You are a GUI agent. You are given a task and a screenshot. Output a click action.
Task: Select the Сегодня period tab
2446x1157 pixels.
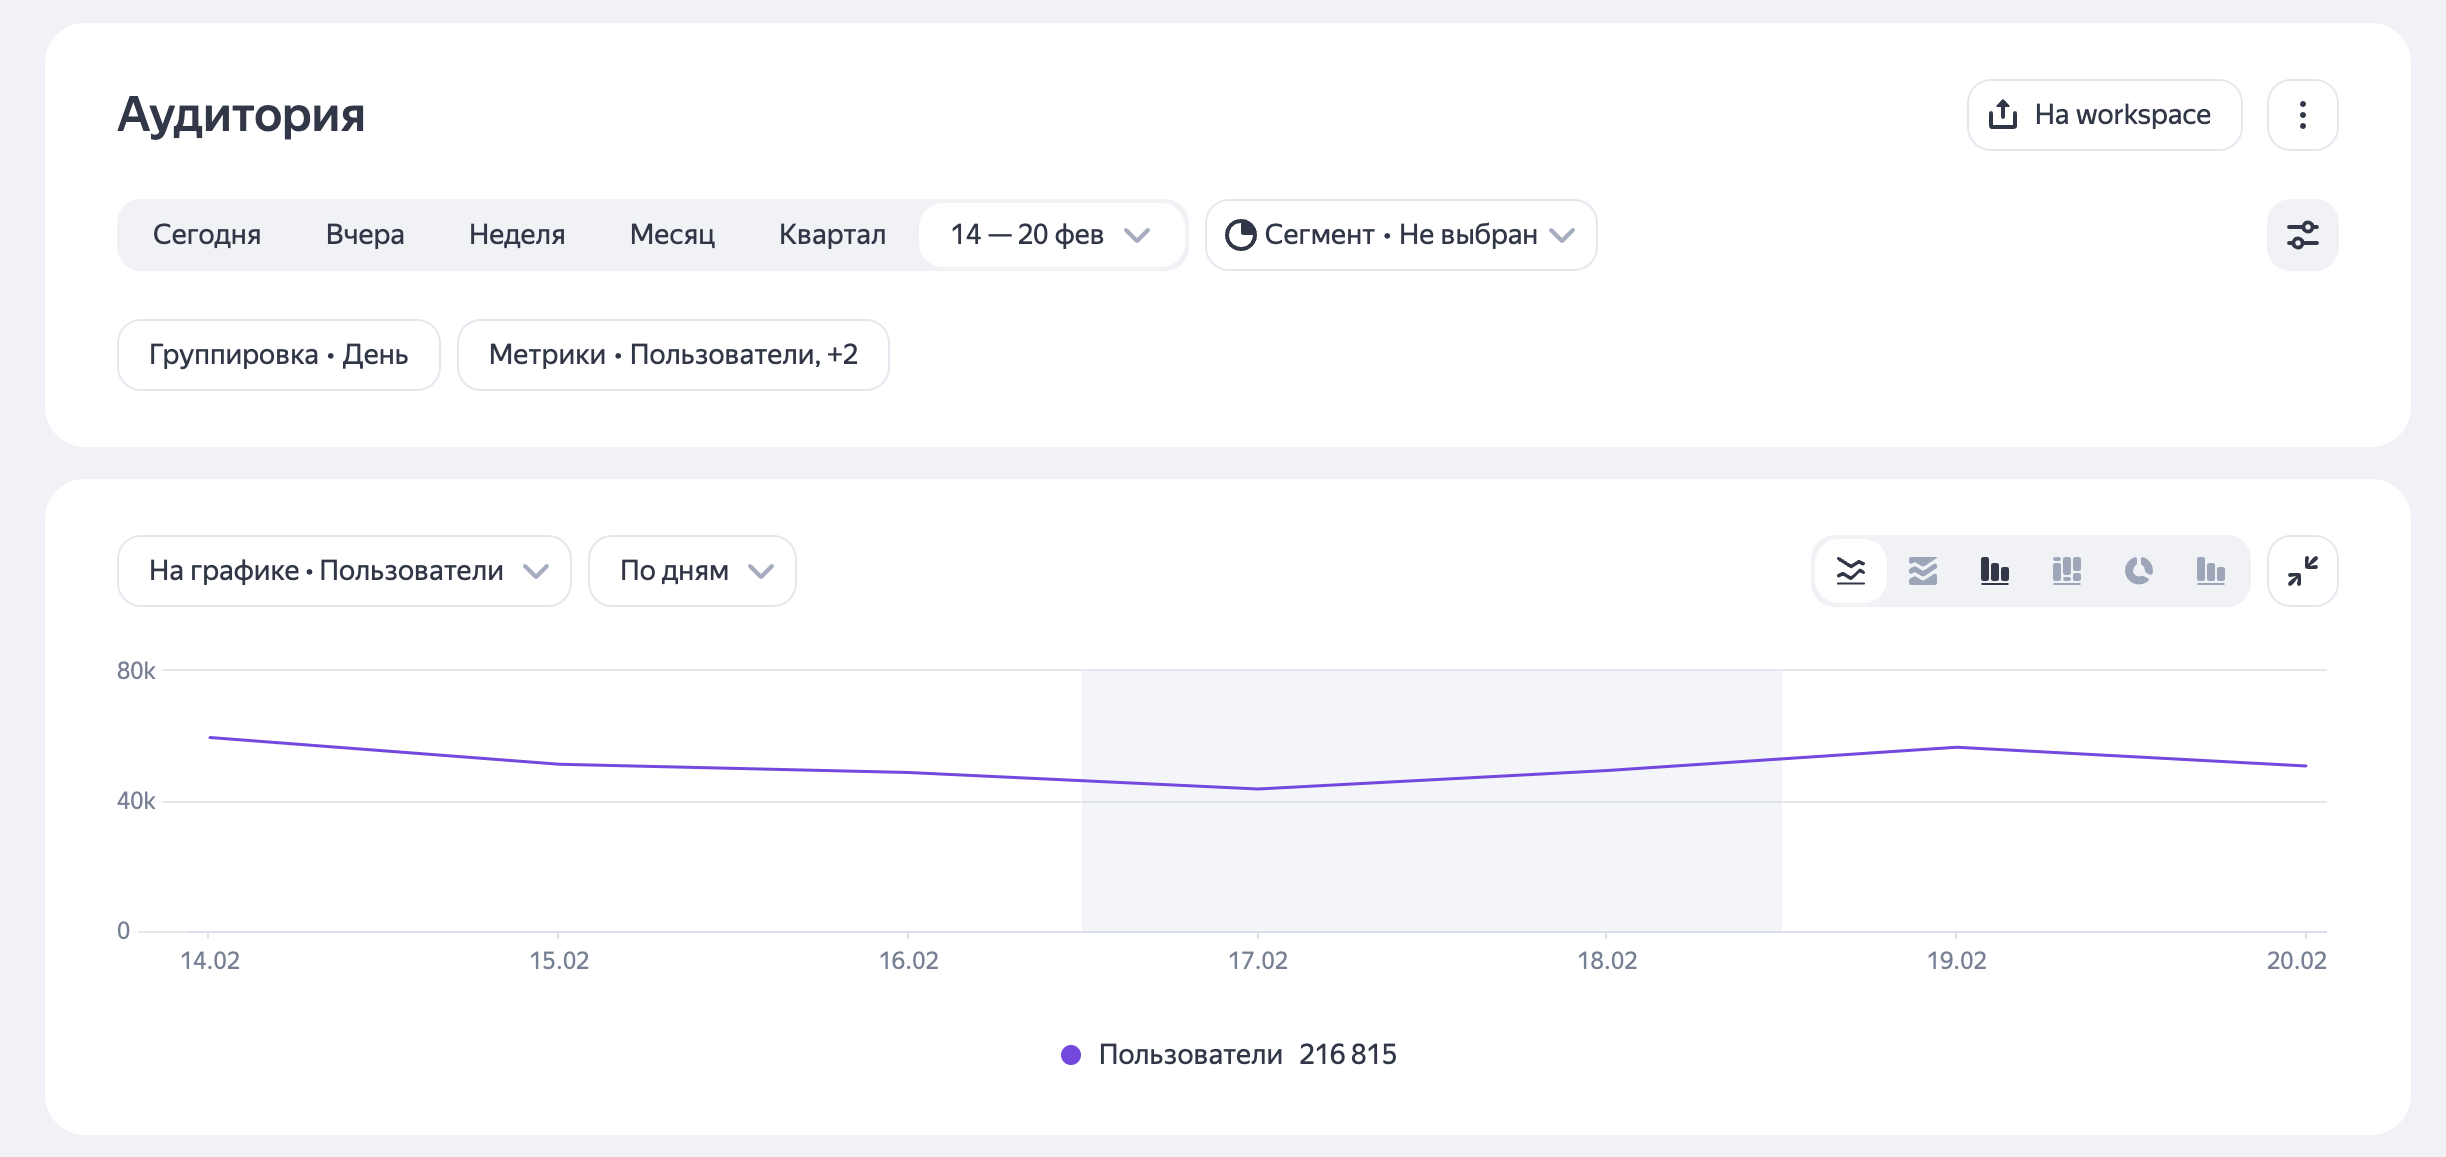coord(207,235)
